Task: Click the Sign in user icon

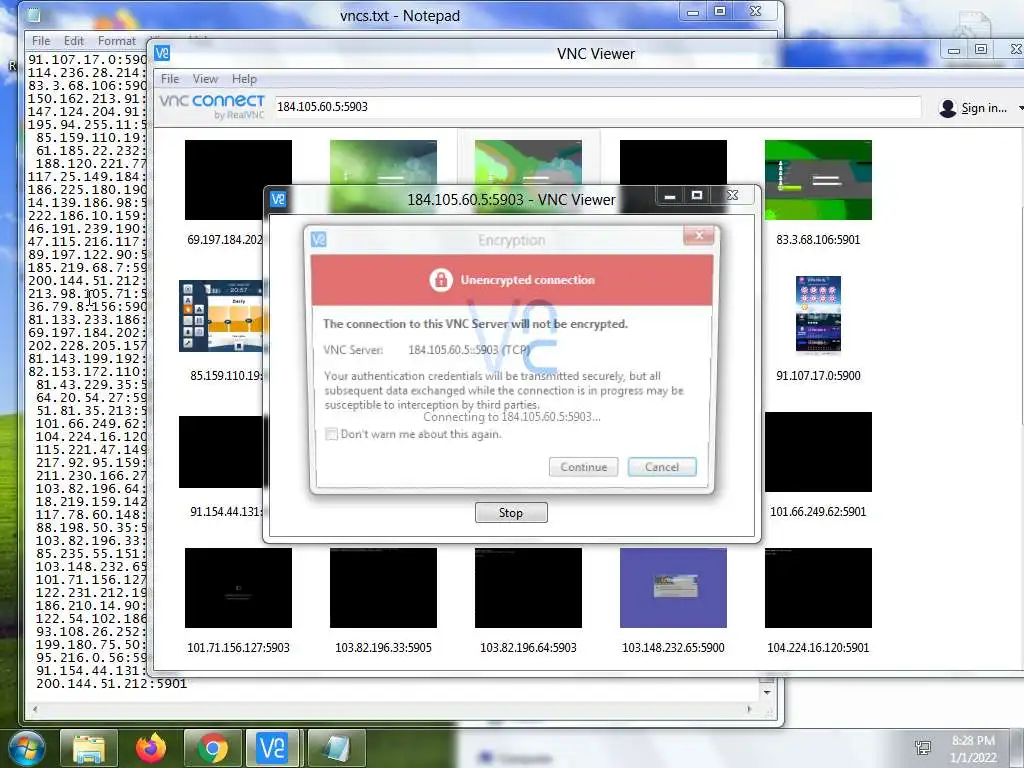Action: (948, 108)
